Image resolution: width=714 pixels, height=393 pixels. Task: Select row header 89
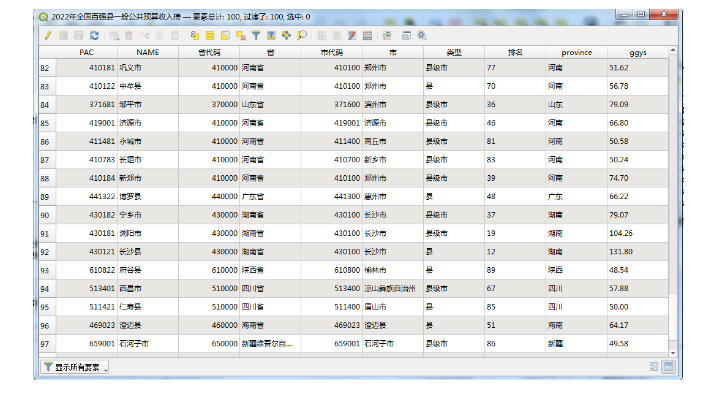click(x=47, y=197)
